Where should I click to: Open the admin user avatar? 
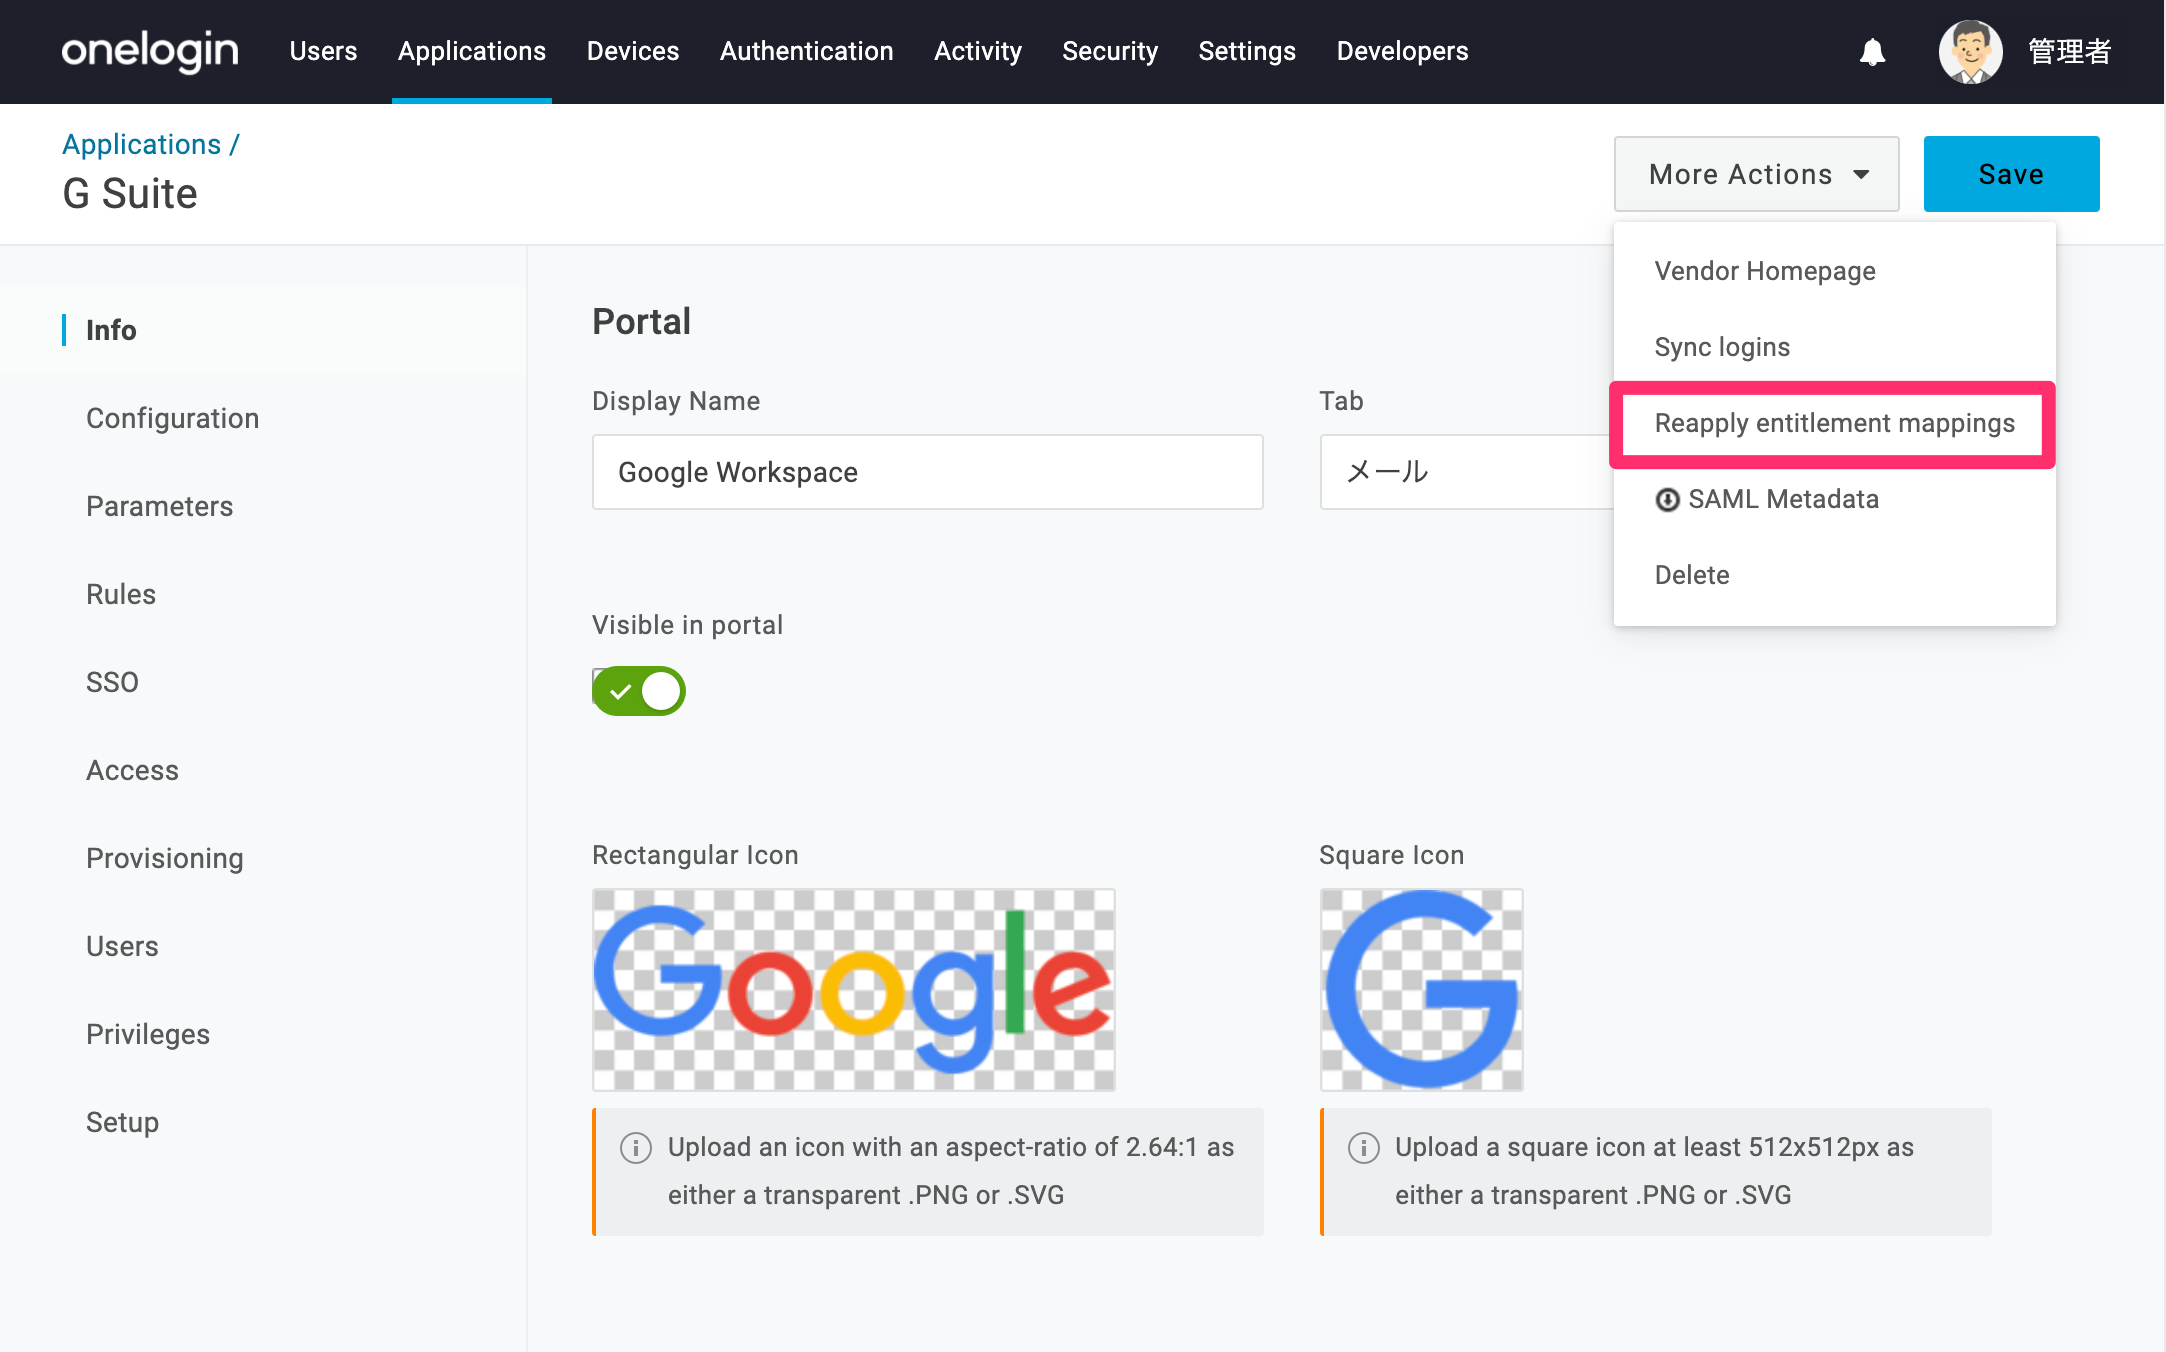[x=1970, y=52]
